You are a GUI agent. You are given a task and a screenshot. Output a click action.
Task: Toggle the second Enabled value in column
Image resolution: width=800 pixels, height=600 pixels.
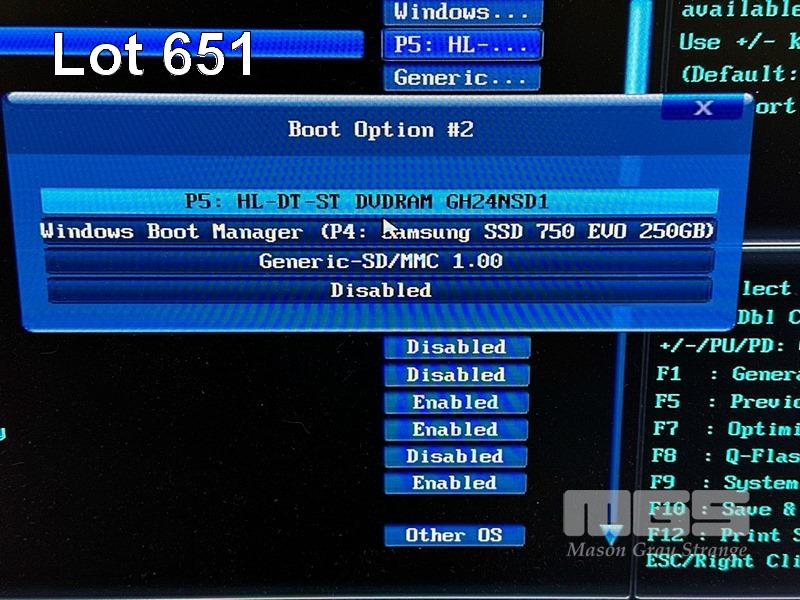(x=456, y=429)
